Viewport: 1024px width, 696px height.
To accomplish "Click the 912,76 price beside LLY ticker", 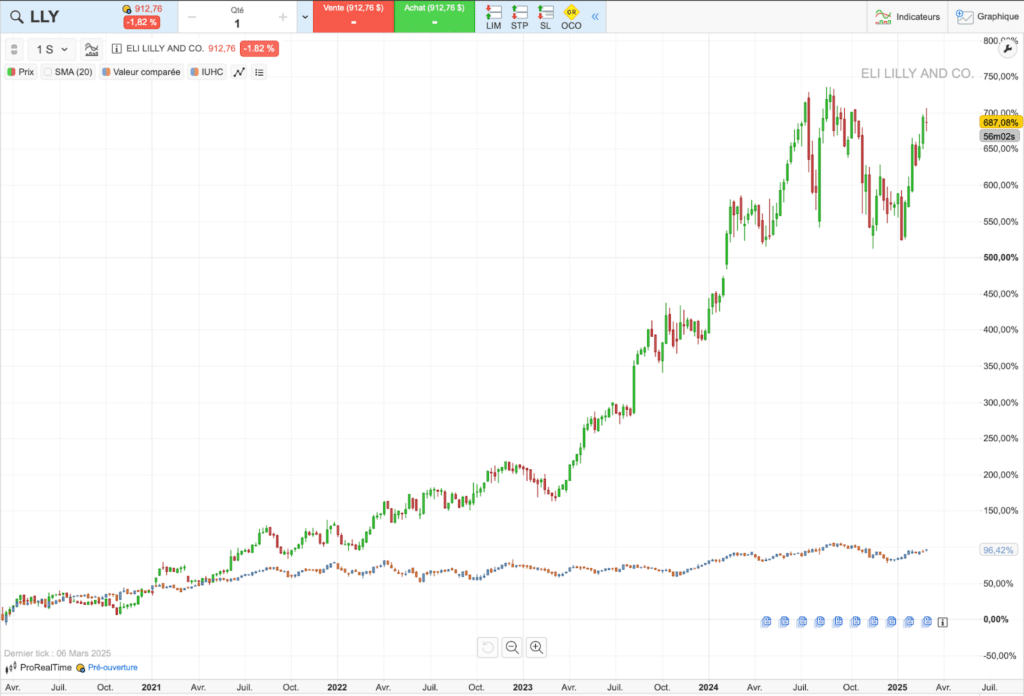I will point(148,8).
